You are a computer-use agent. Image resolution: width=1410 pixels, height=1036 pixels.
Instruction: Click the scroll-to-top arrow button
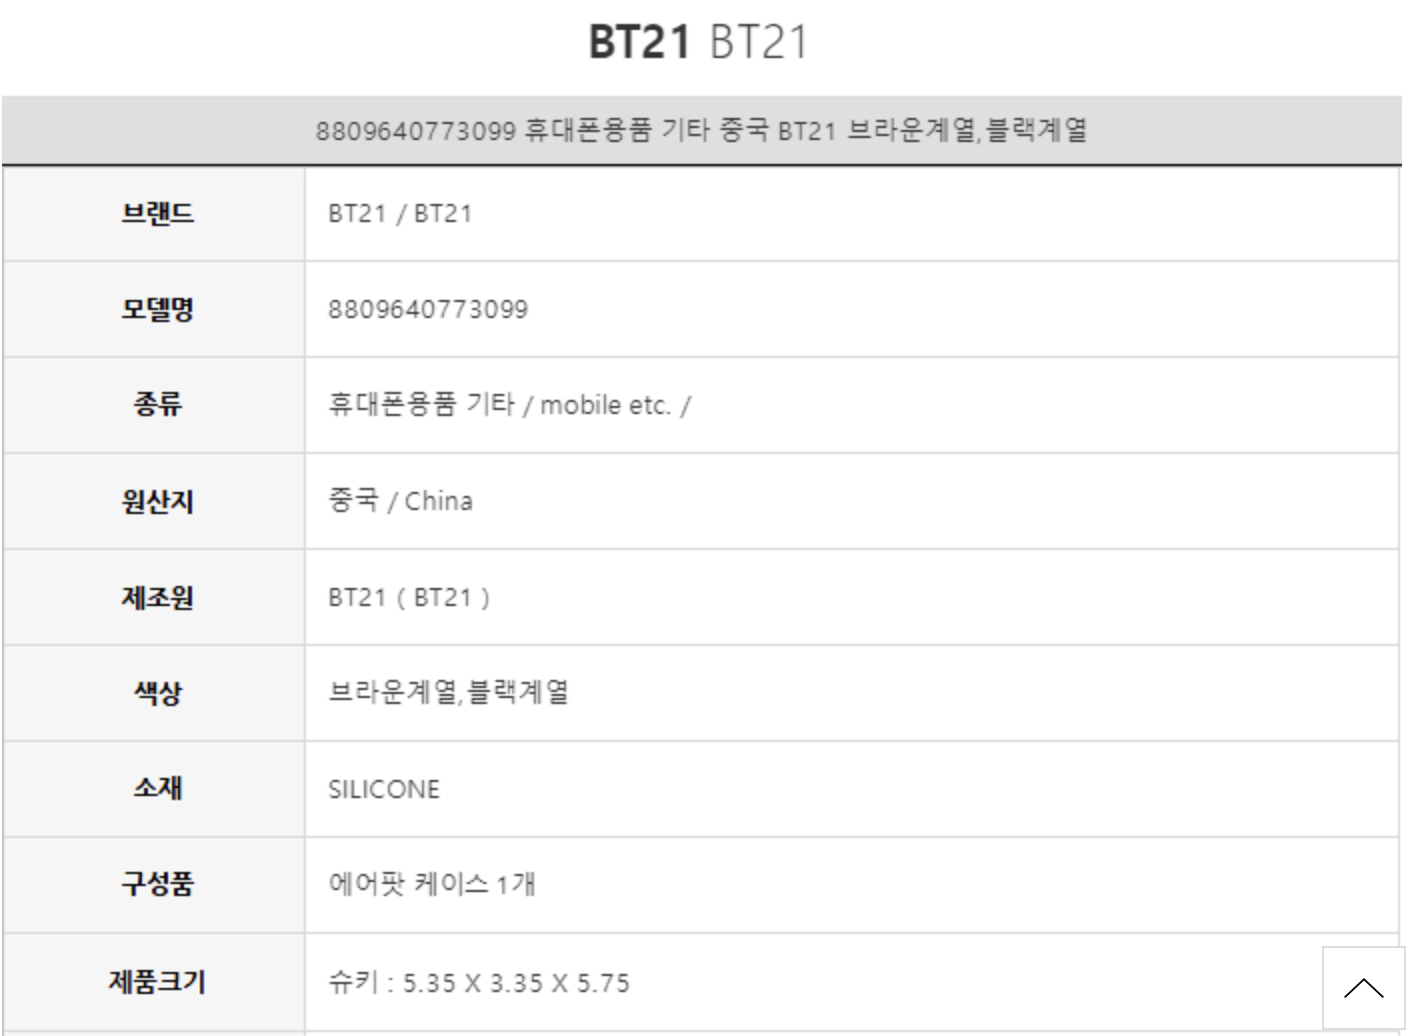[1363, 988]
